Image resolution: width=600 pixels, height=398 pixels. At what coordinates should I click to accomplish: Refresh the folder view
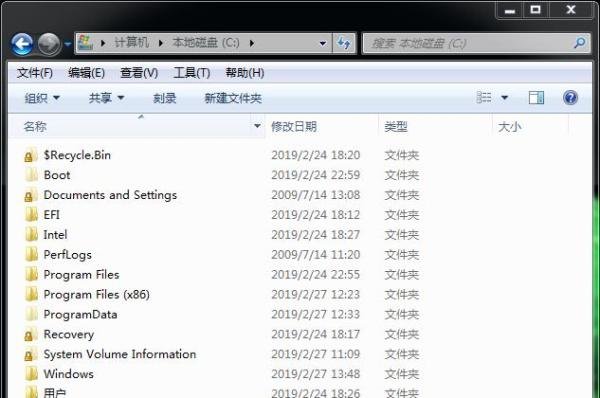coord(344,43)
